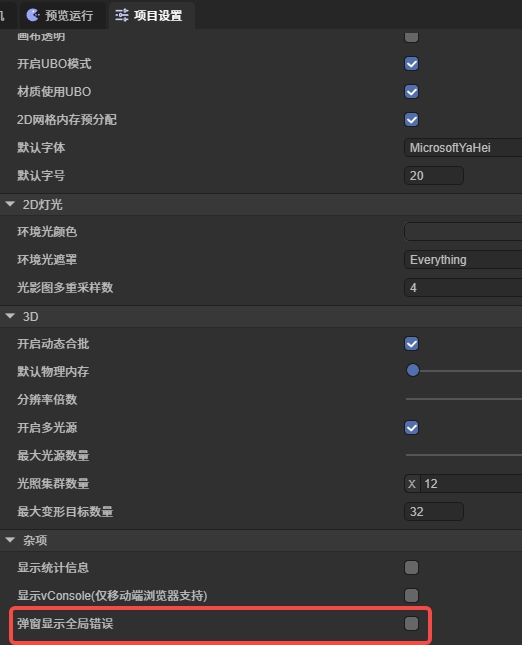The image size is (522, 645).
Task: Click the 项目设置 sliders icon
Action: 122,16
